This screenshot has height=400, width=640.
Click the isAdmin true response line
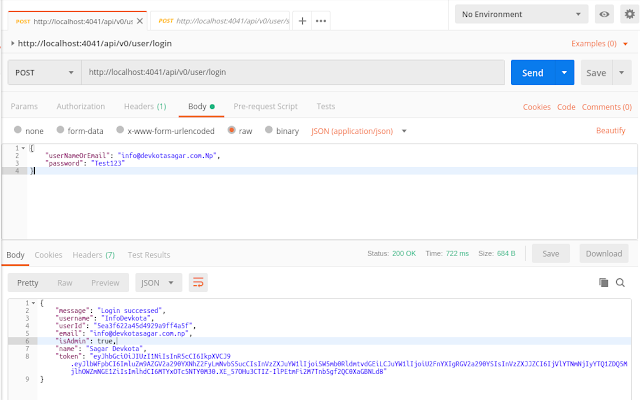point(86,341)
